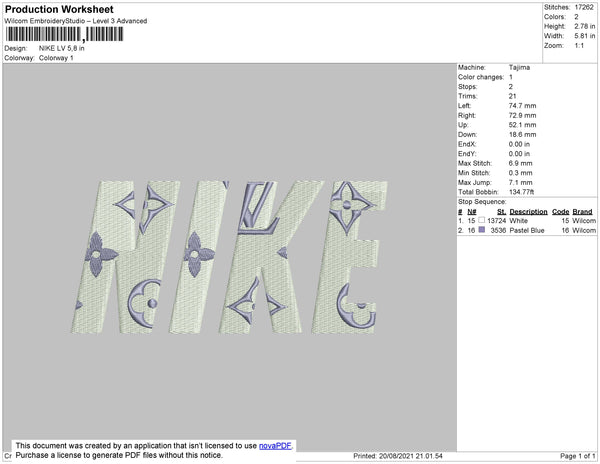Image resolution: width=600 pixels, height=464 pixels.
Task: Click the Color changes value 1
Action: click(x=511, y=77)
